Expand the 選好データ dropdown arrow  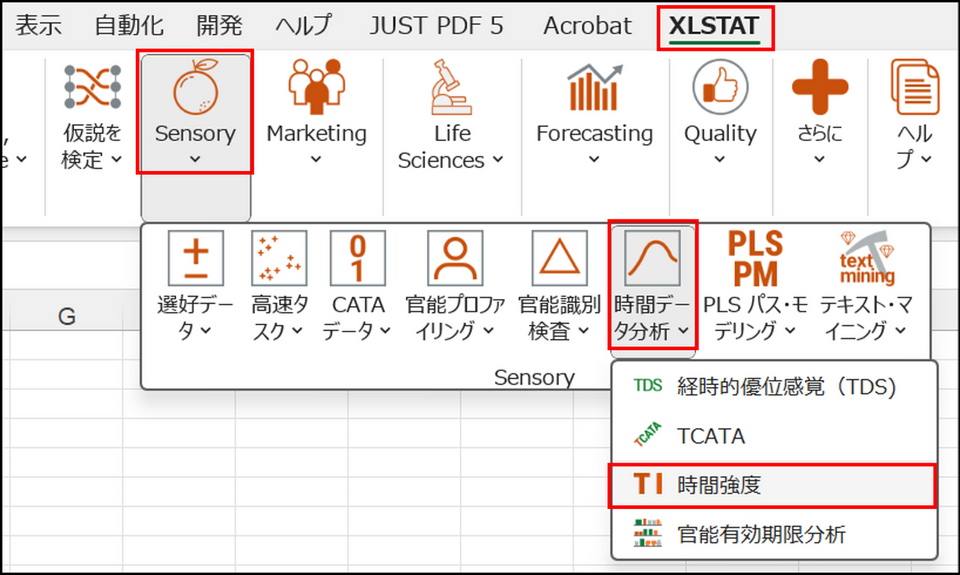click(206, 331)
